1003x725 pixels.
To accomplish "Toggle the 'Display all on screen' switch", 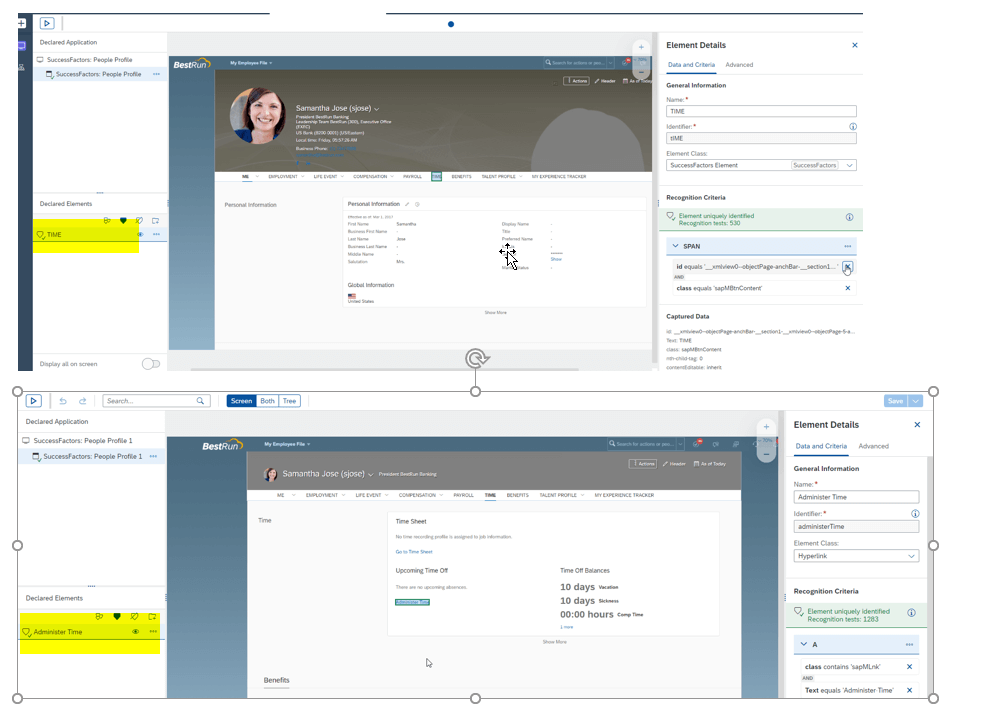I will 151,364.
